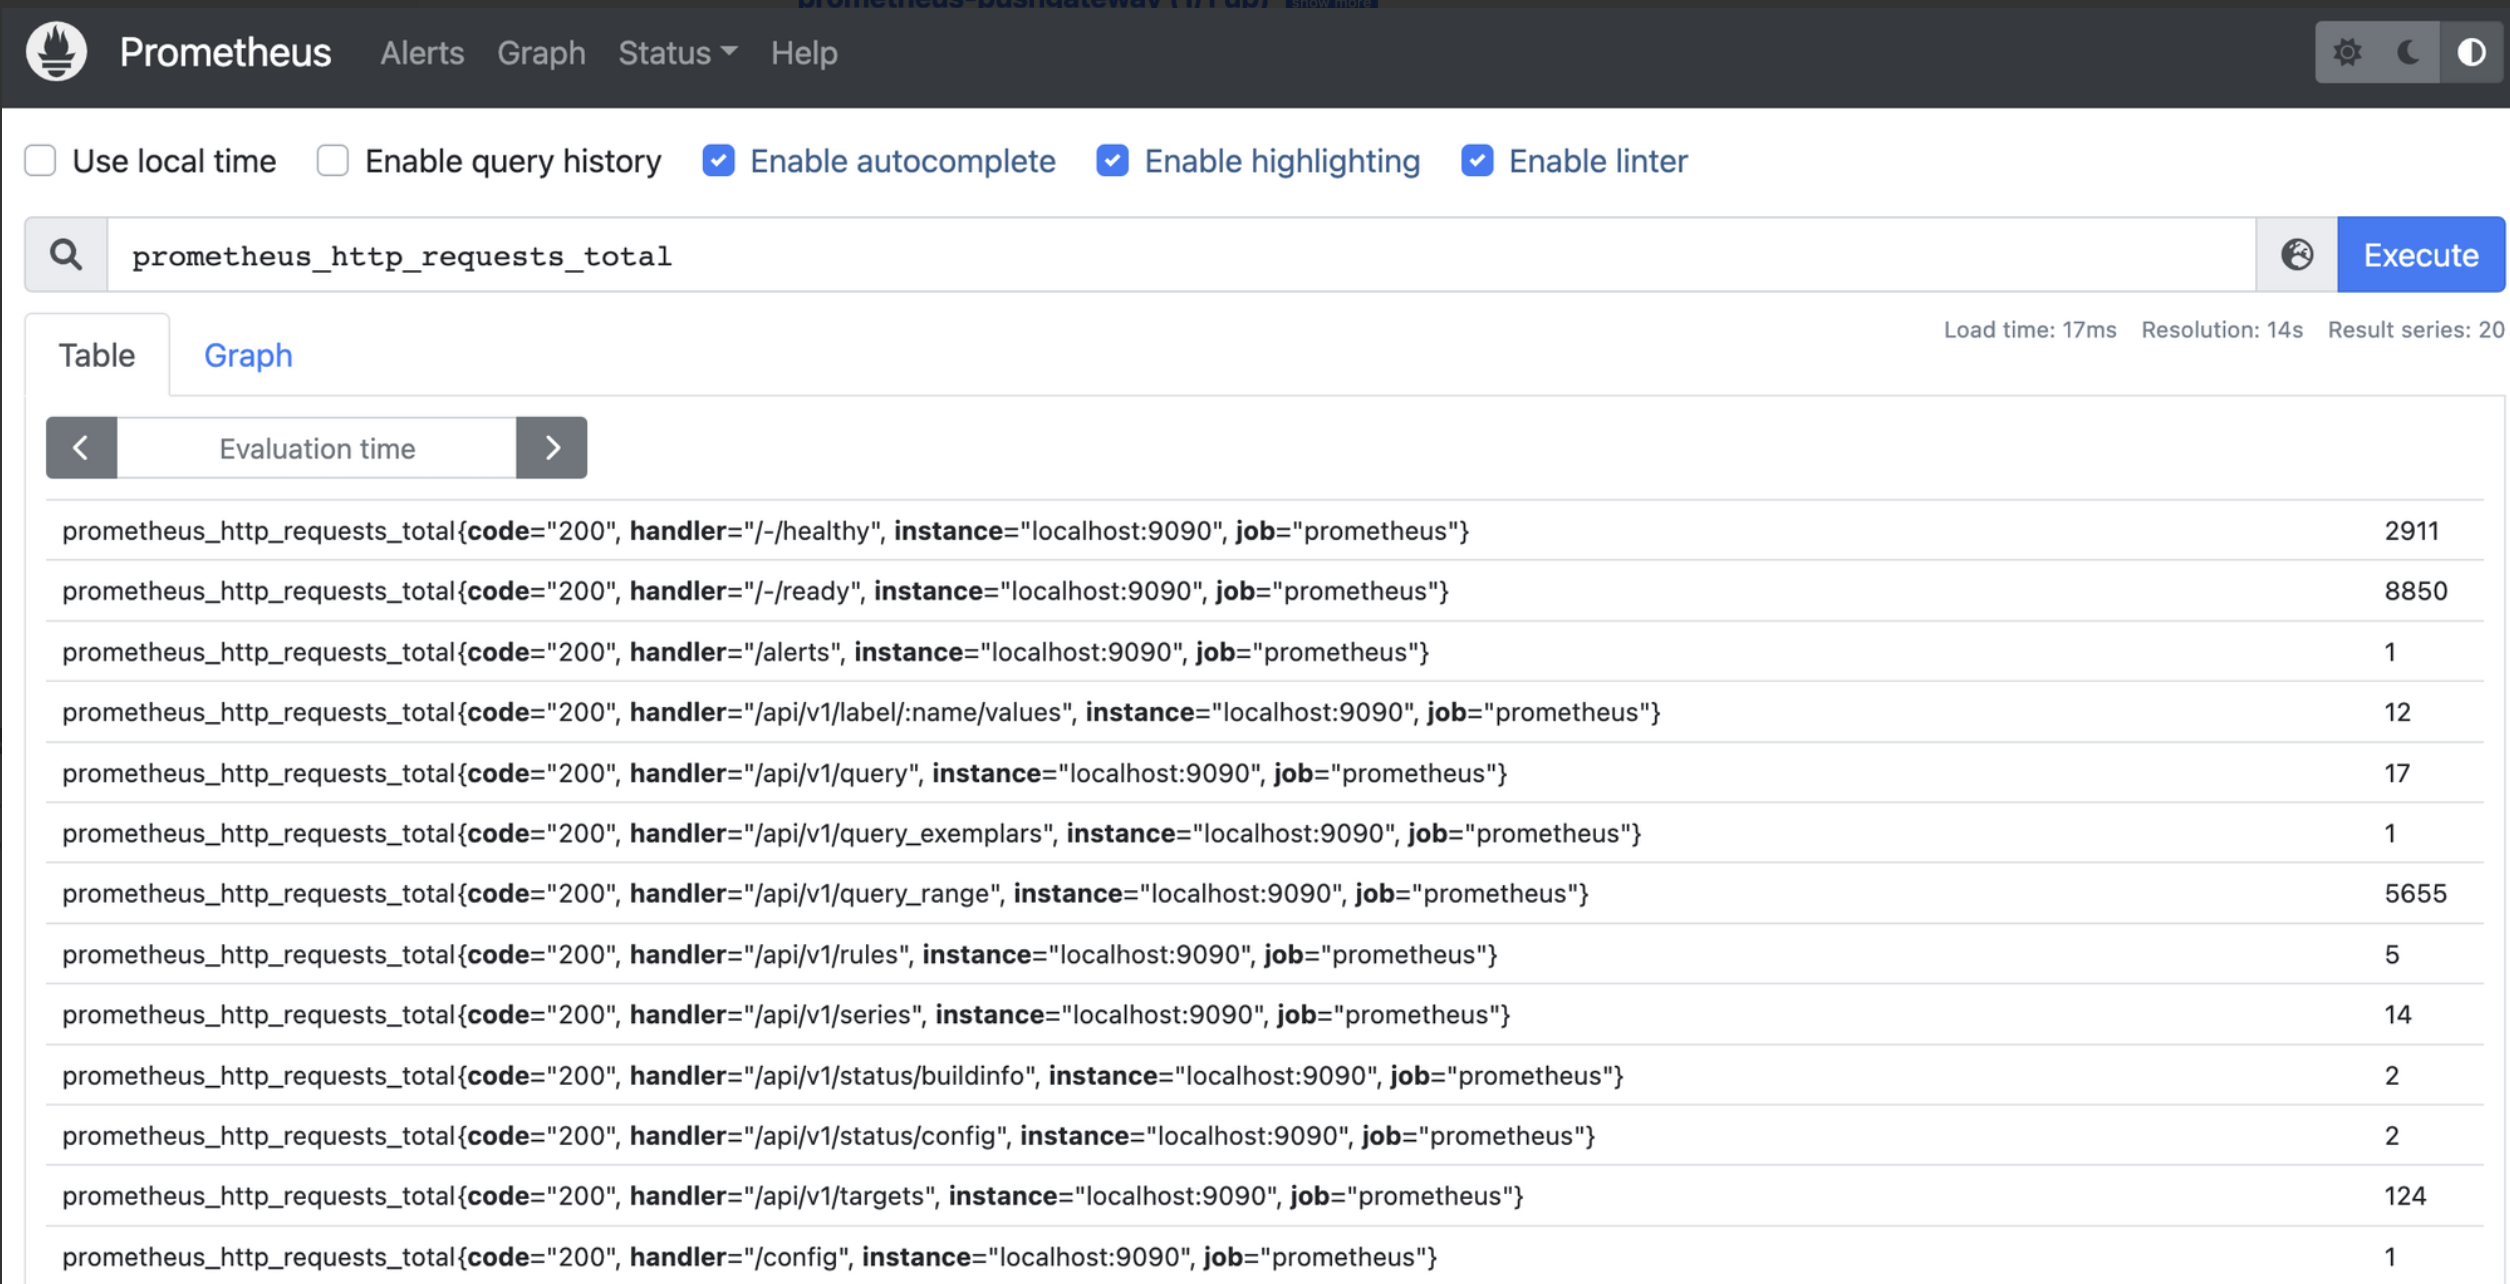Click the Evaluation time field
The width and height of the screenshot is (2510, 1284).
pyautogui.click(x=317, y=448)
